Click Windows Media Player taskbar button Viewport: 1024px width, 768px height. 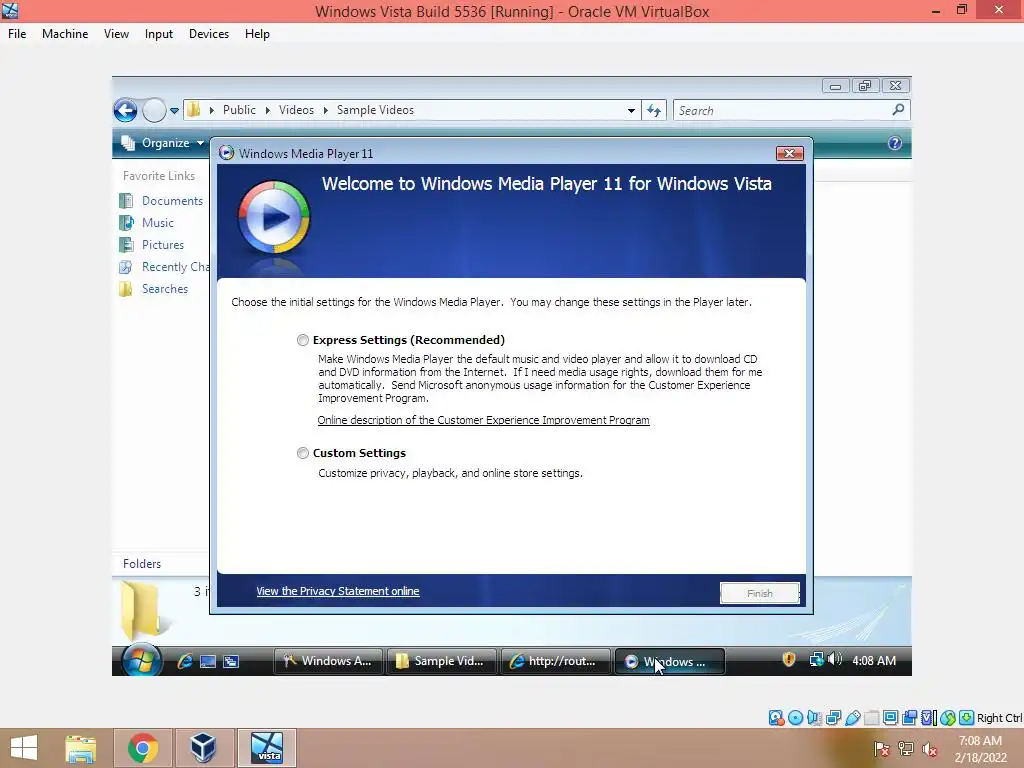coord(669,661)
